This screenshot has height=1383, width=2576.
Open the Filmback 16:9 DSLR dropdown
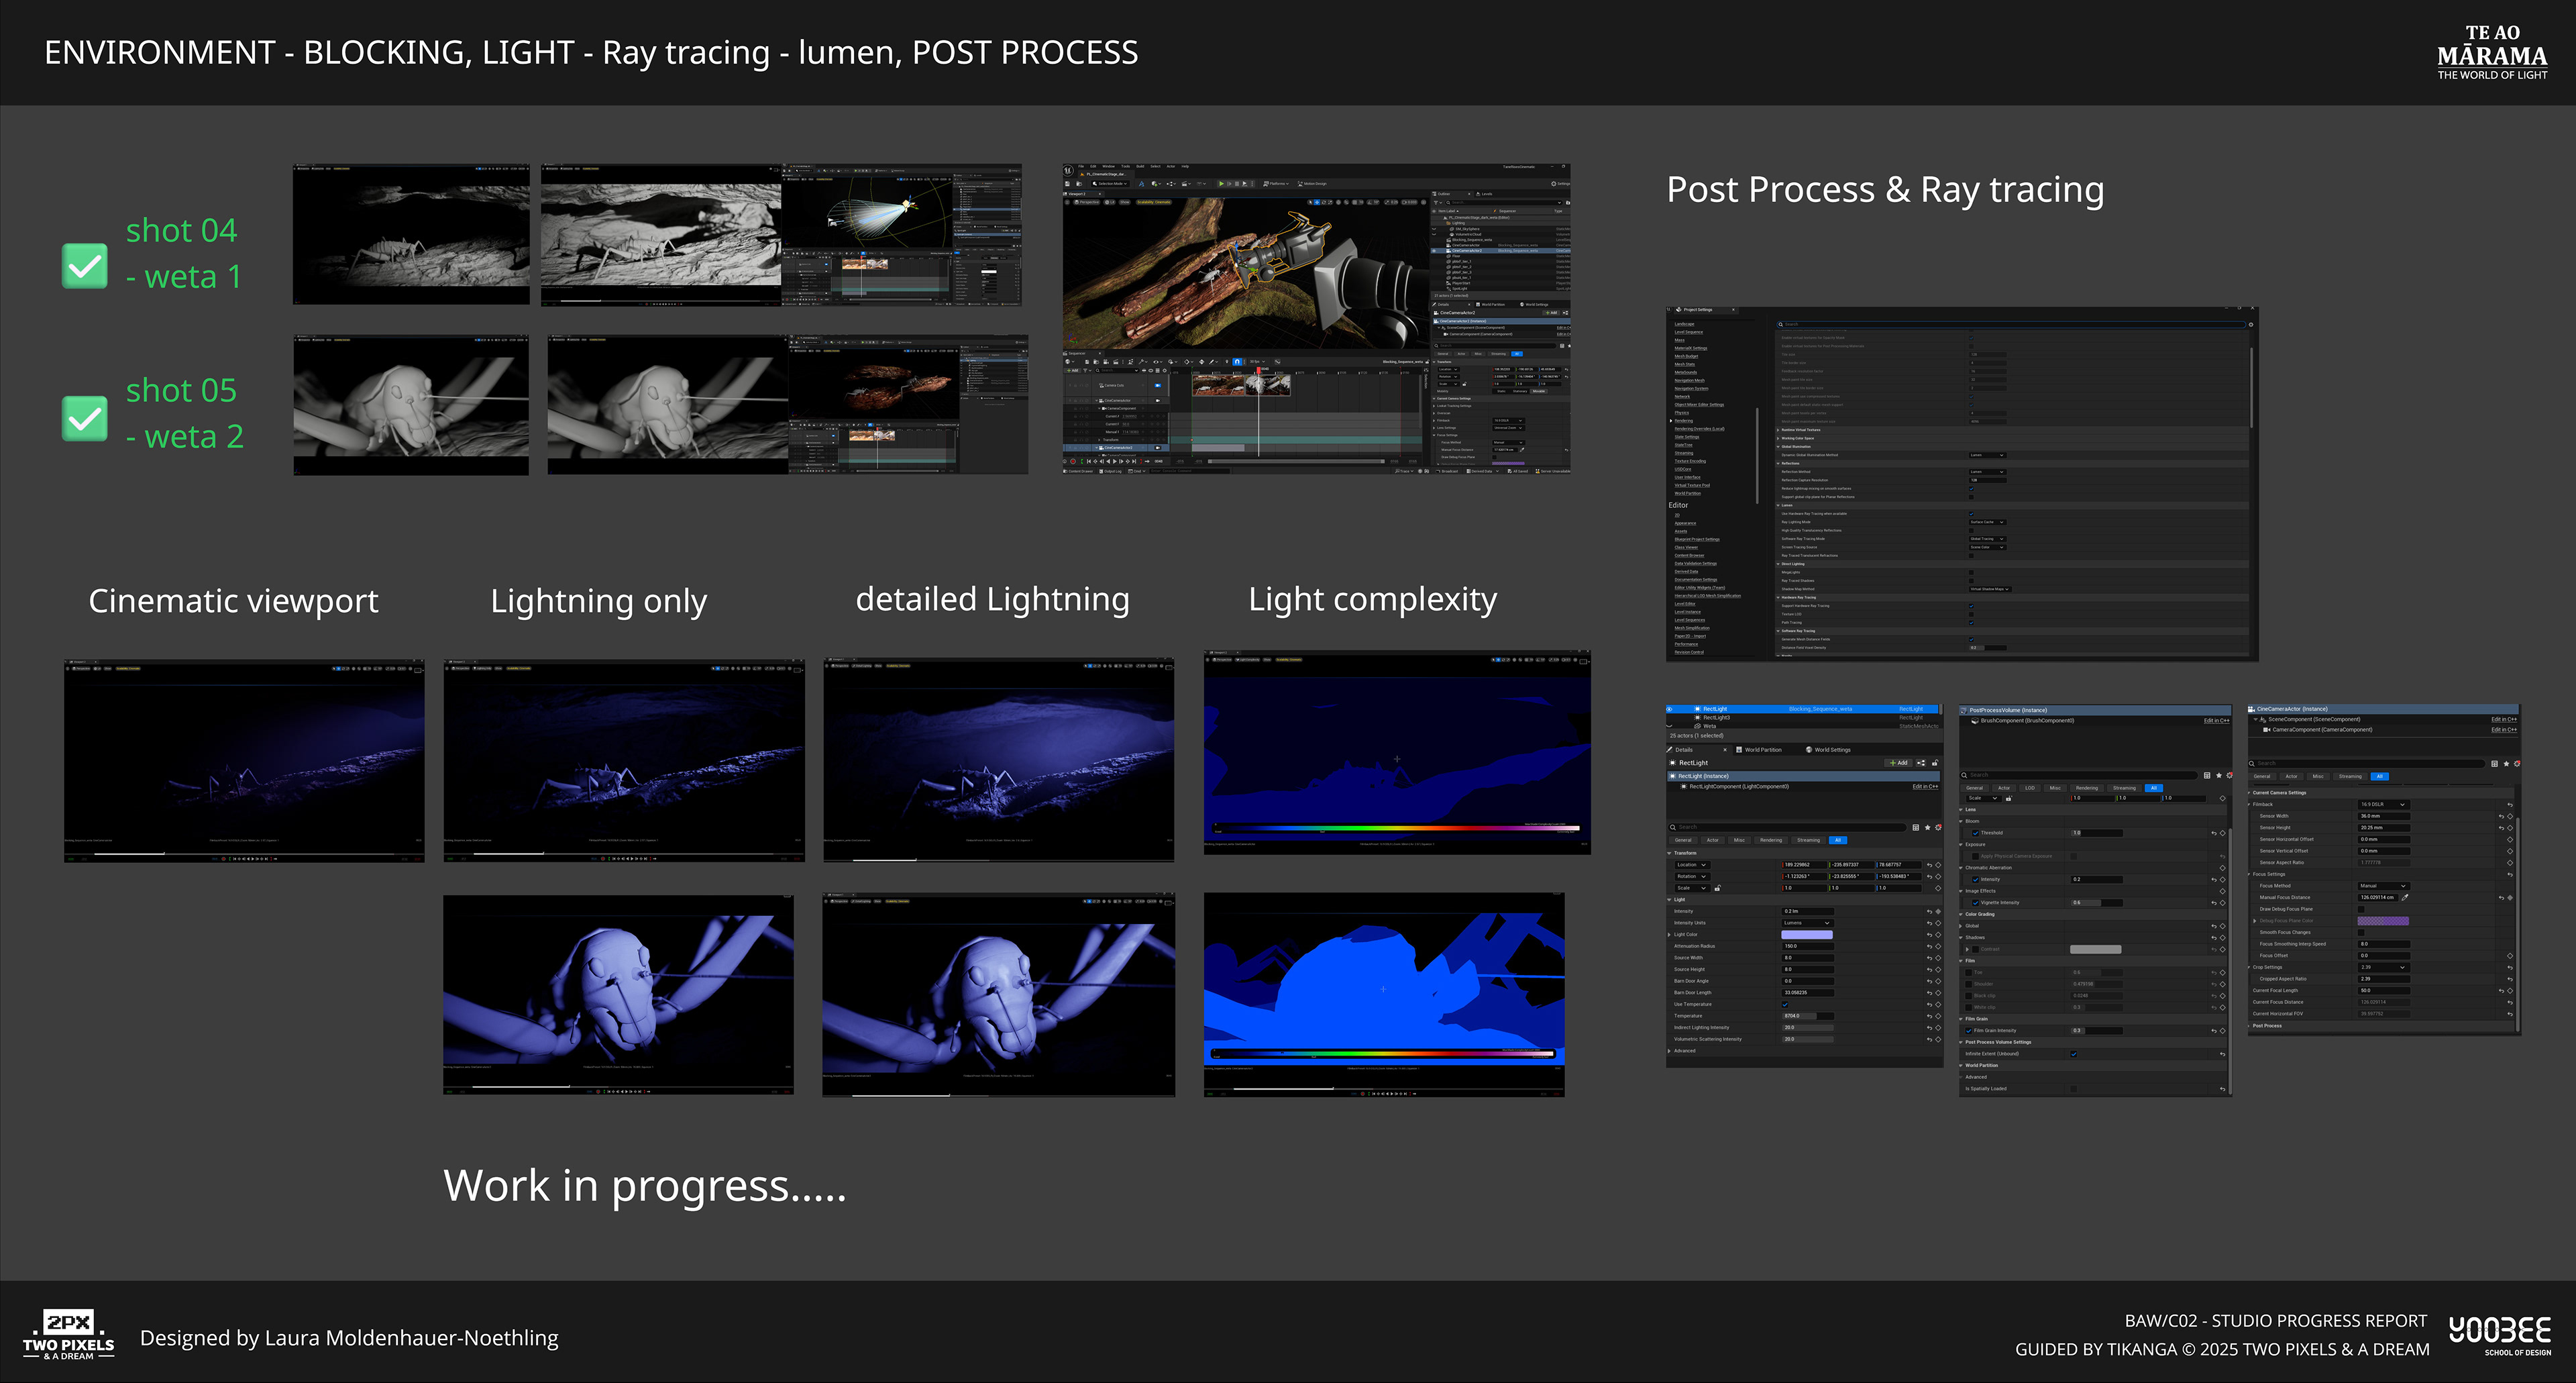coord(2384,804)
